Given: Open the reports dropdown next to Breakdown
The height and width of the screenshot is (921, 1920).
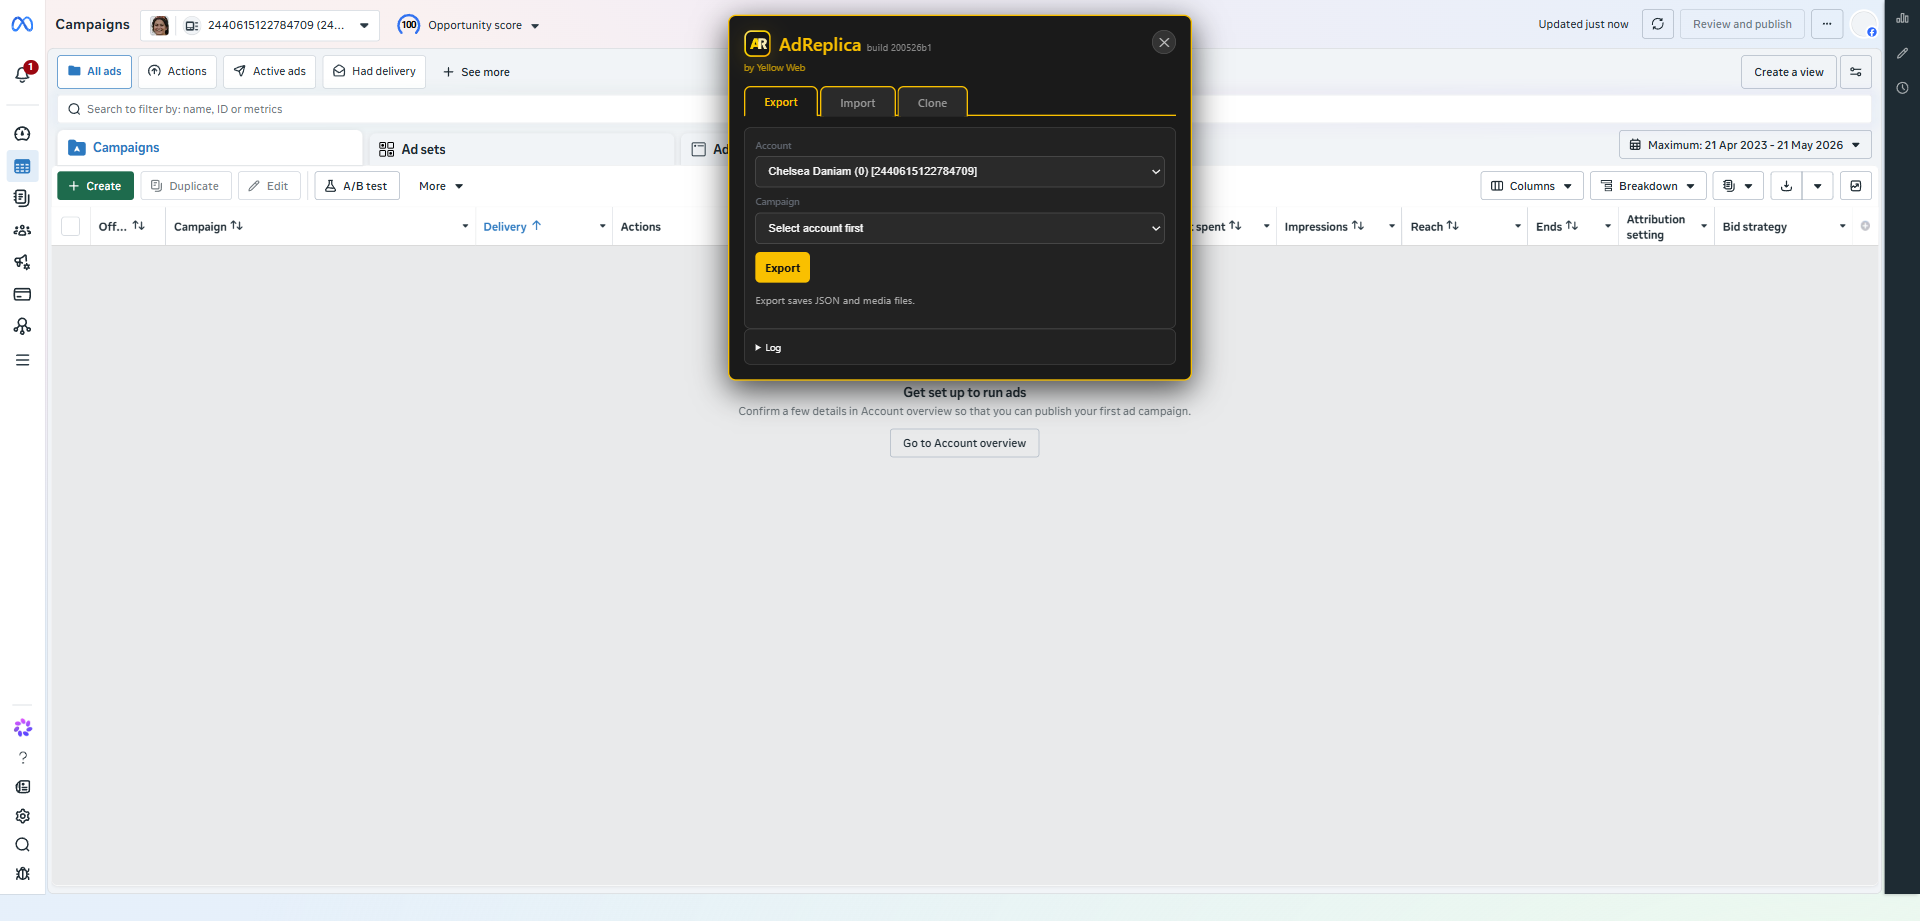Looking at the screenshot, I should coord(1738,186).
